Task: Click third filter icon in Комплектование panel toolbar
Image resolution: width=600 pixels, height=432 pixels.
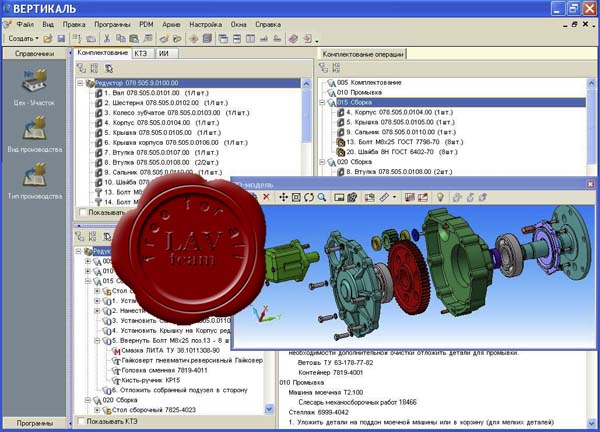Action: click(x=109, y=68)
